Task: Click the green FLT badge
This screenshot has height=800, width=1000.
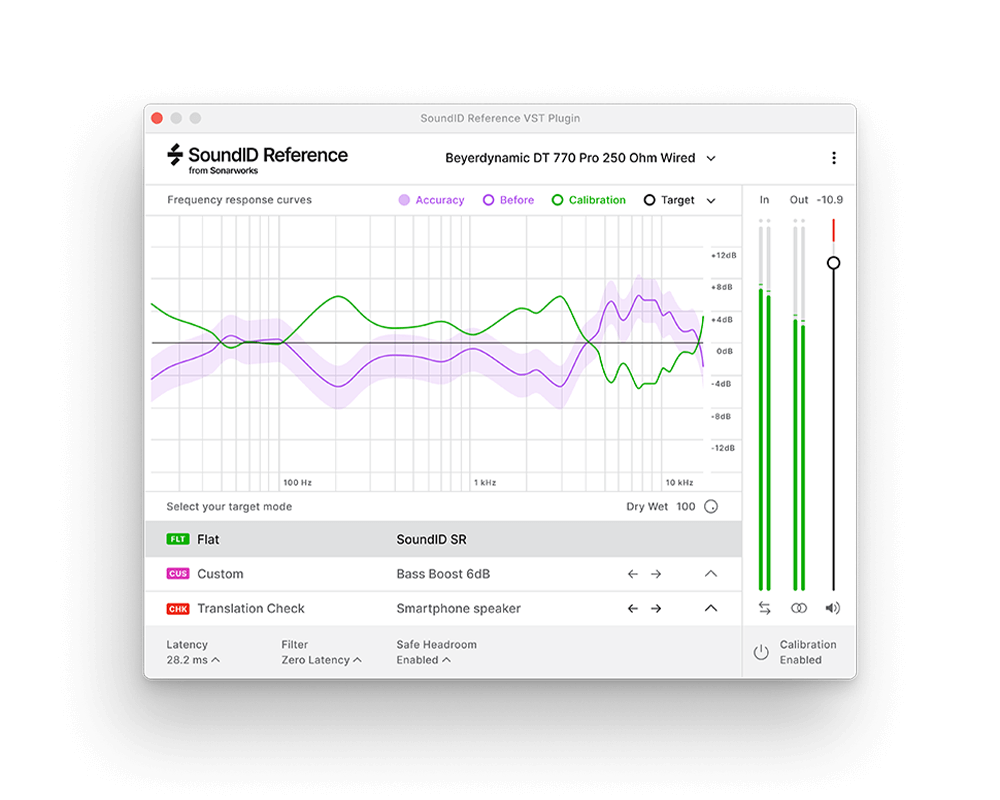Action: tap(178, 539)
